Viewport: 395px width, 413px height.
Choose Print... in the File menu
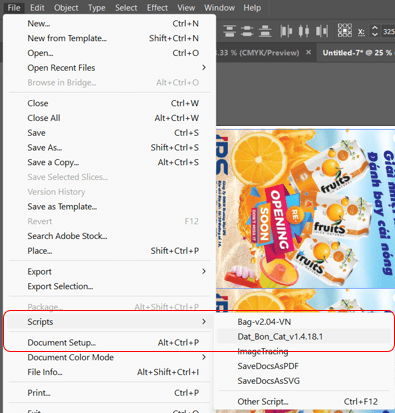coord(110,393)
